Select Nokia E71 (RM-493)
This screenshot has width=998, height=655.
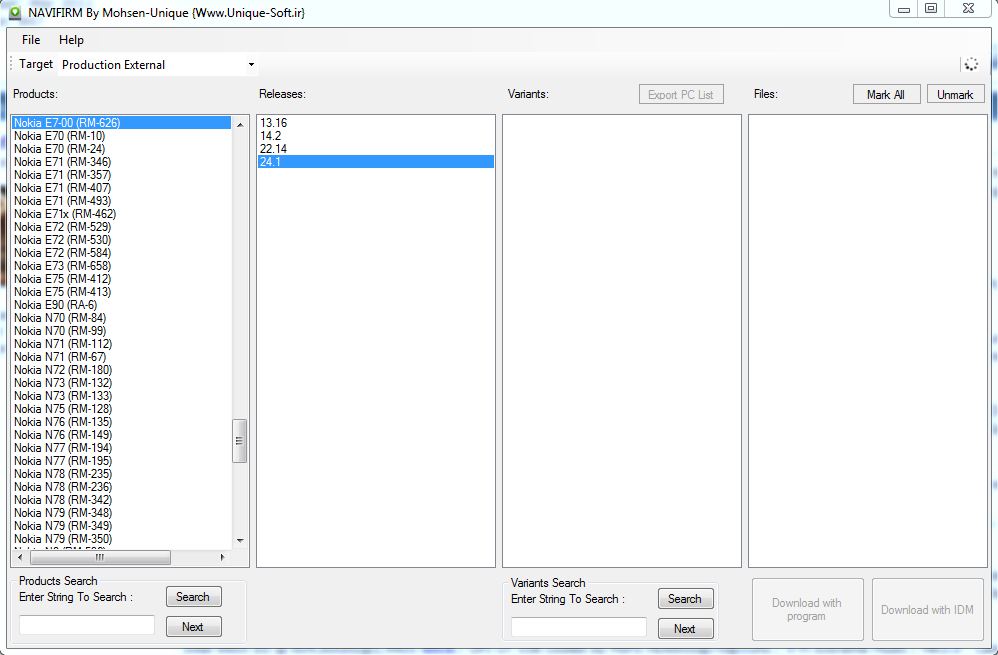pyautogui.click(x=122, y=201)
